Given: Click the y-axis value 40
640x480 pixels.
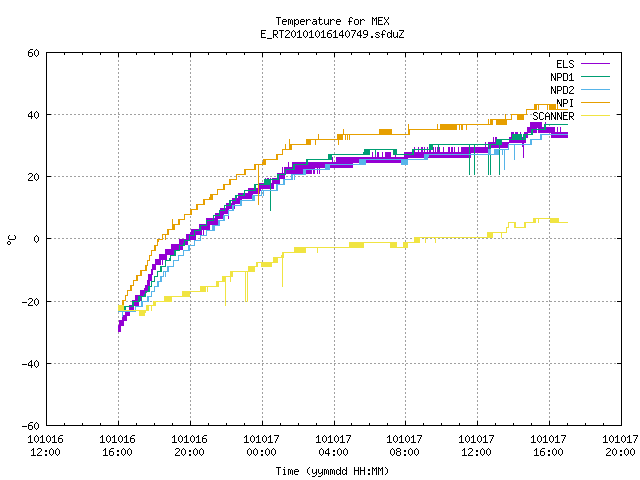Looking at the screenshot, I should [x=33, y=115].
